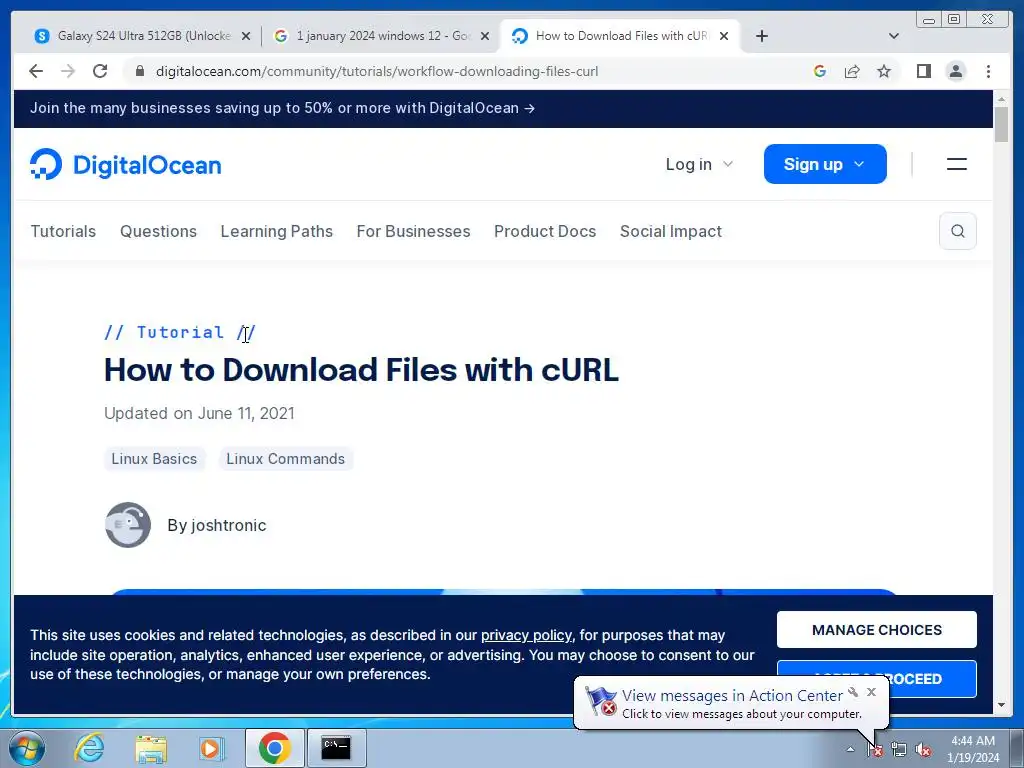Open the Action Center balloon wrench options
This screenshot has width=1024, height=768.
pyautogui.click(x=853, y=692)
